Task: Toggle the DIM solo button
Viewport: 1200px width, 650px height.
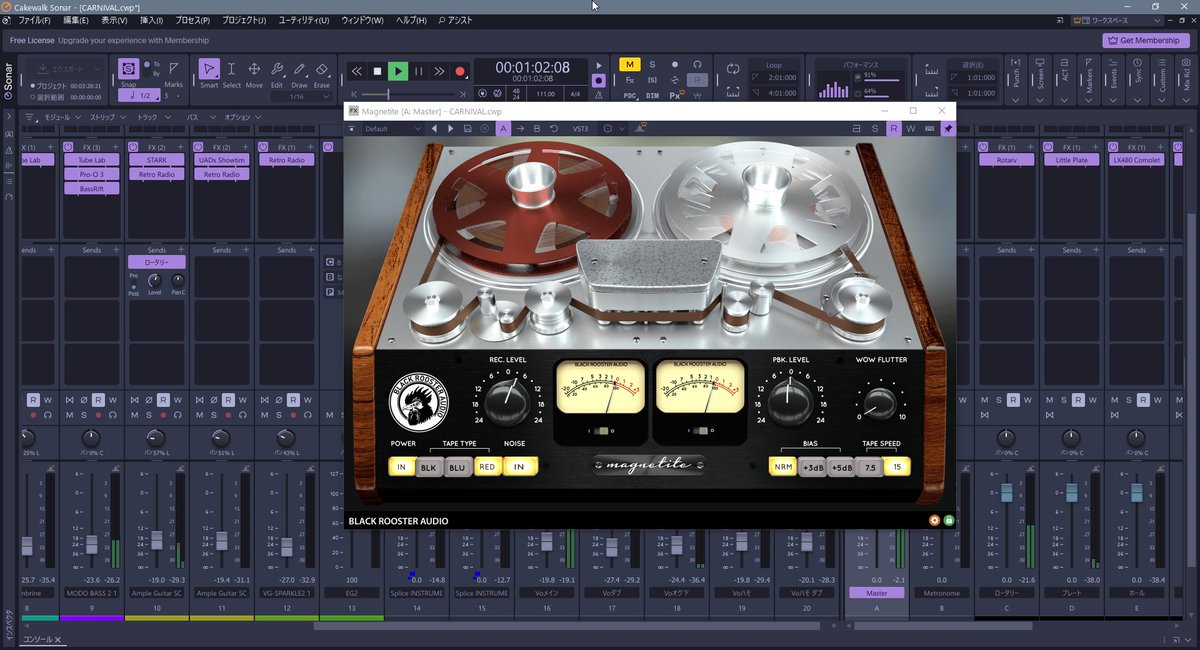Action: tap(652, 95)
